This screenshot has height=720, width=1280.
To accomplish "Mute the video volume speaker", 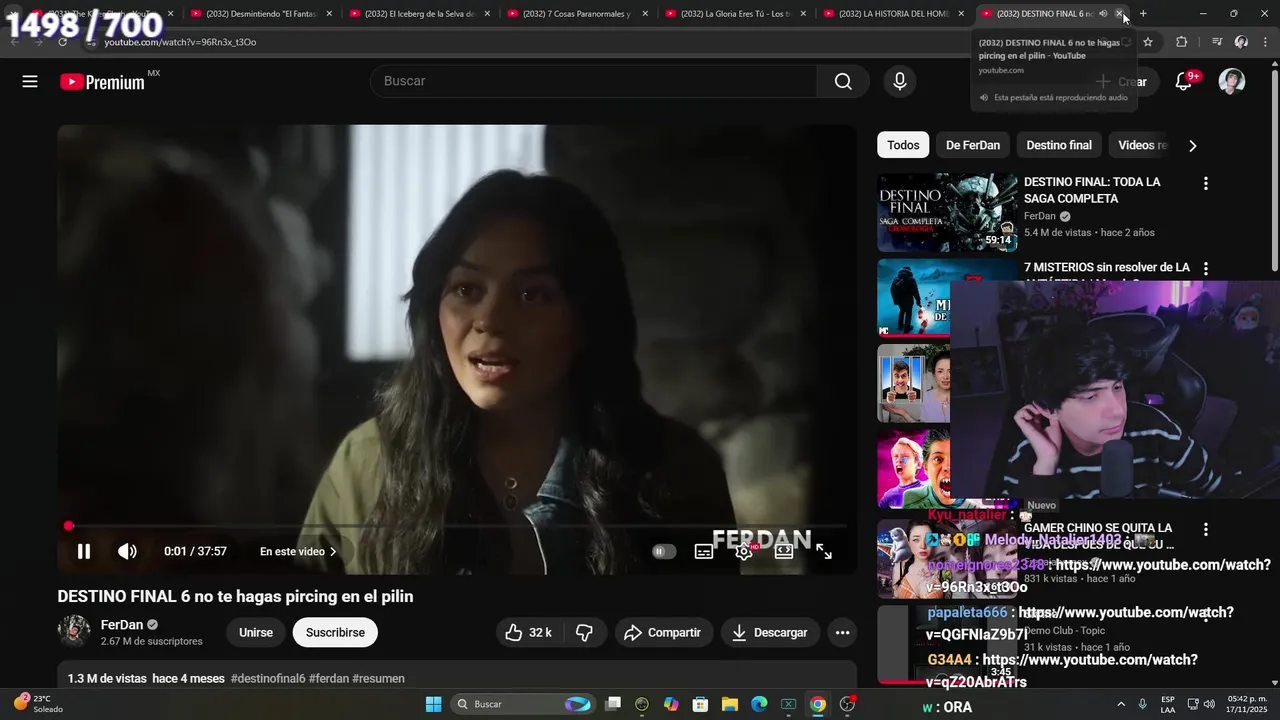I will [127, 551].
